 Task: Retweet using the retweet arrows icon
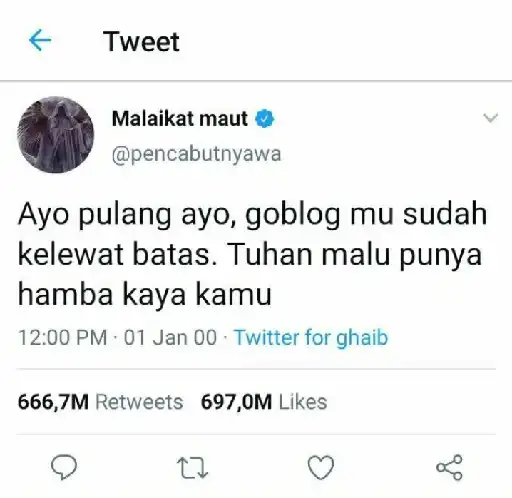[x=192, y=468]
